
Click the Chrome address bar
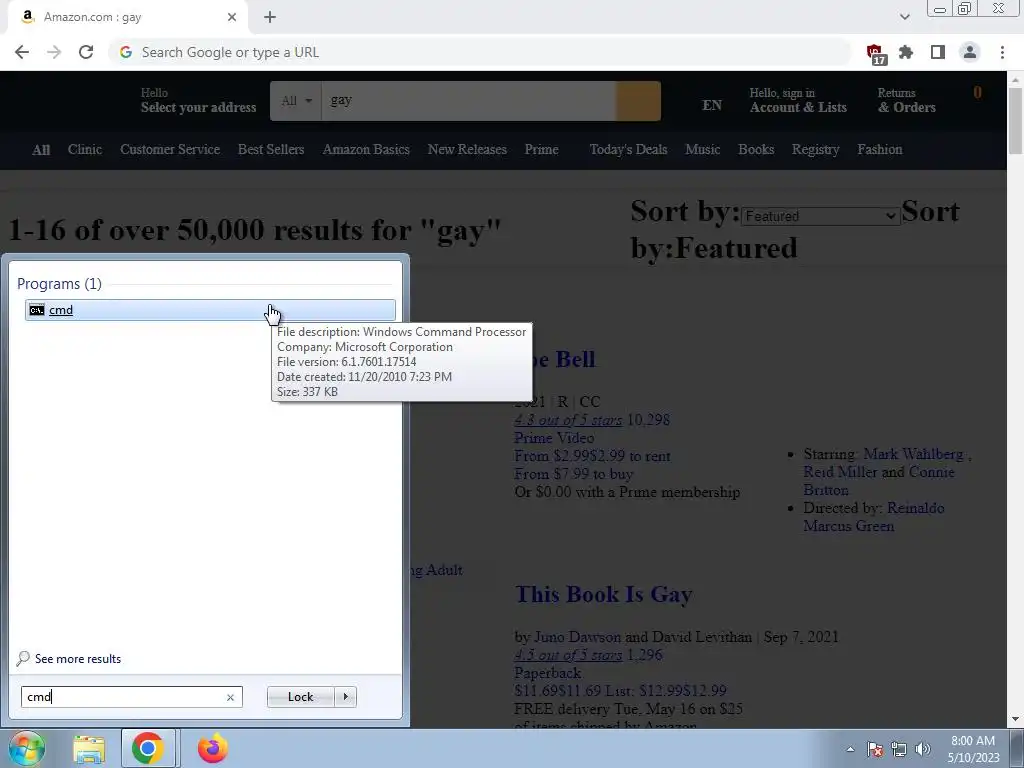click(x=480, y=52)
